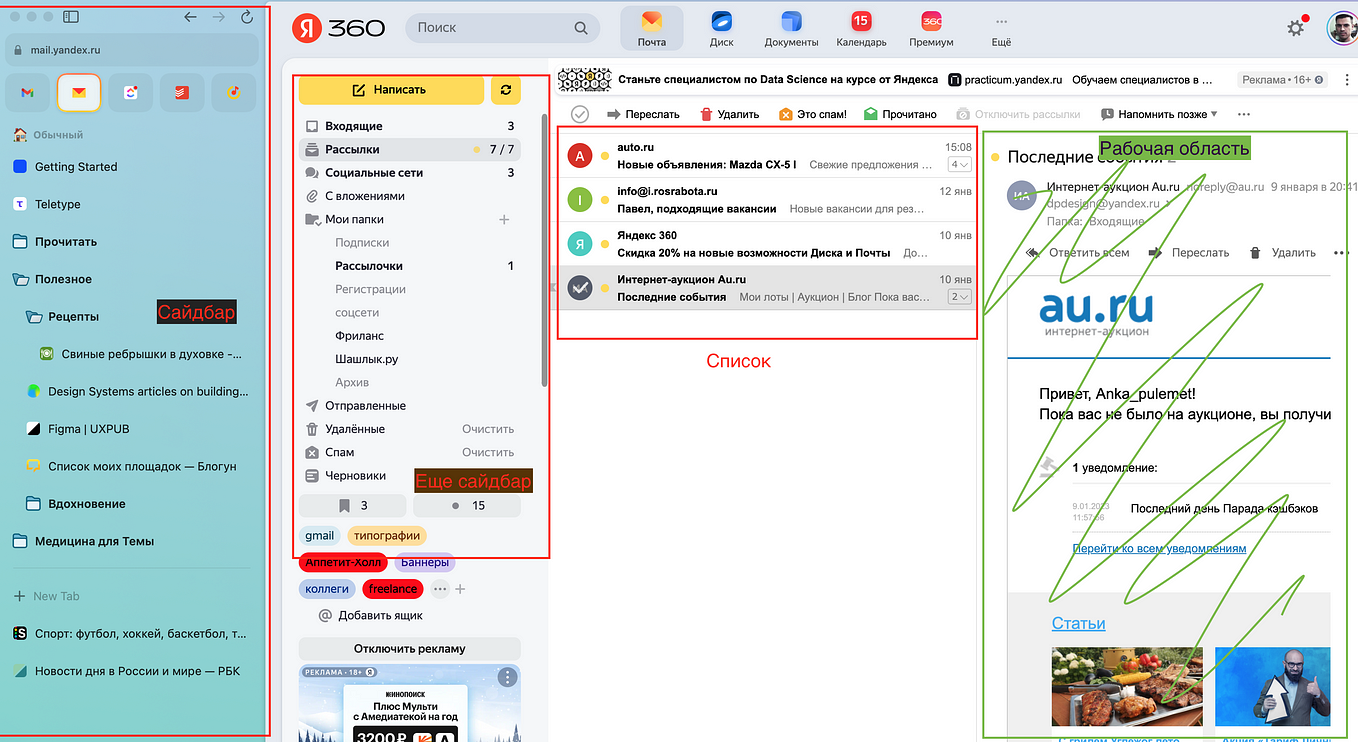This screenshot has height=742, width=1358.
Task: Select the freelance label tag
Action: tap(393, 589)
